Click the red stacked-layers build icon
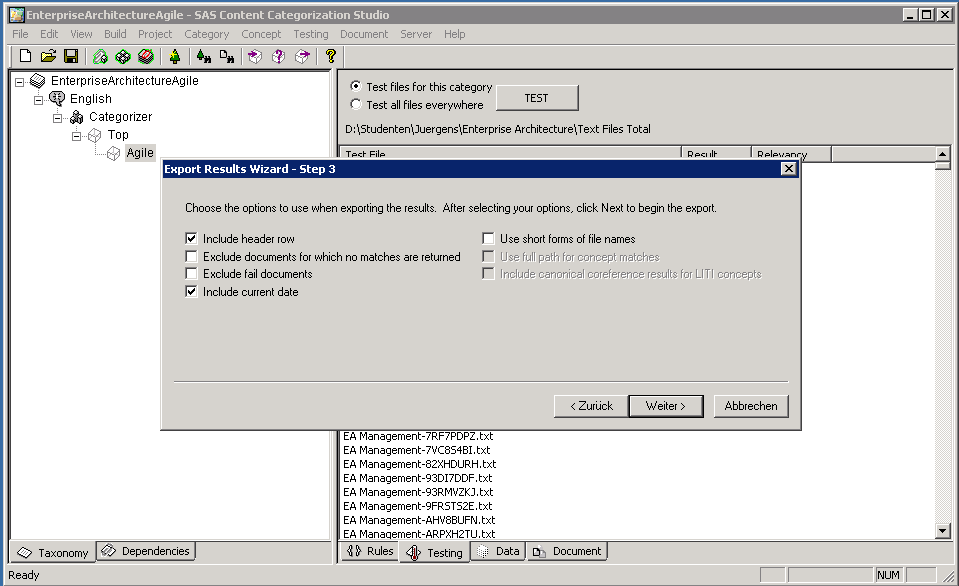Image resolution: width=959 pixels, height=586 pixels. [x=146, y=57]
